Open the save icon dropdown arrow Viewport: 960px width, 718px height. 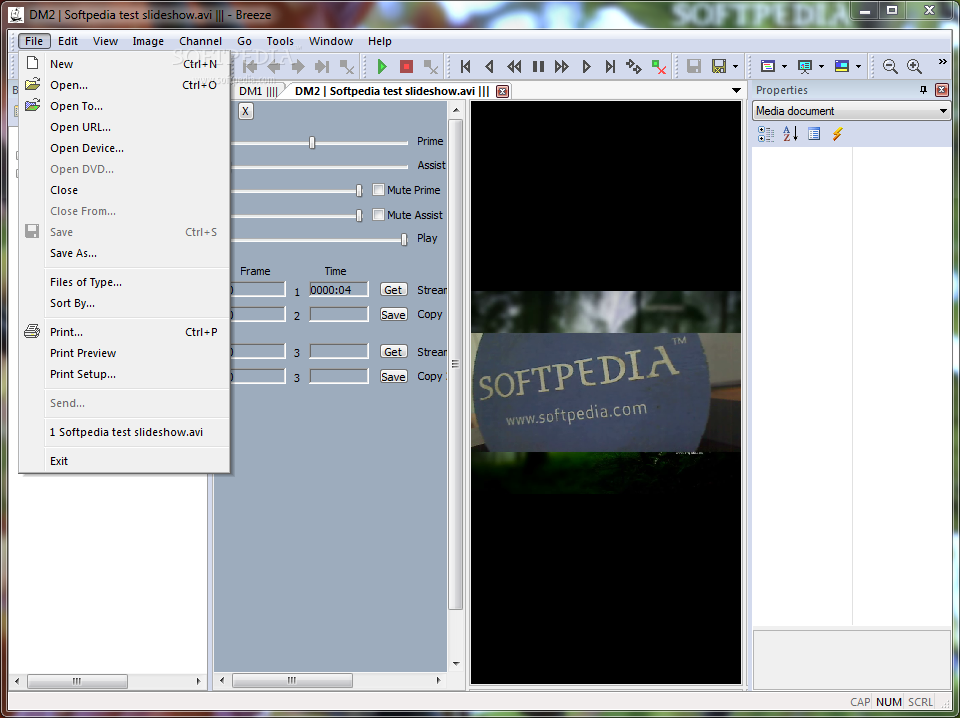(x=735, y=67)
